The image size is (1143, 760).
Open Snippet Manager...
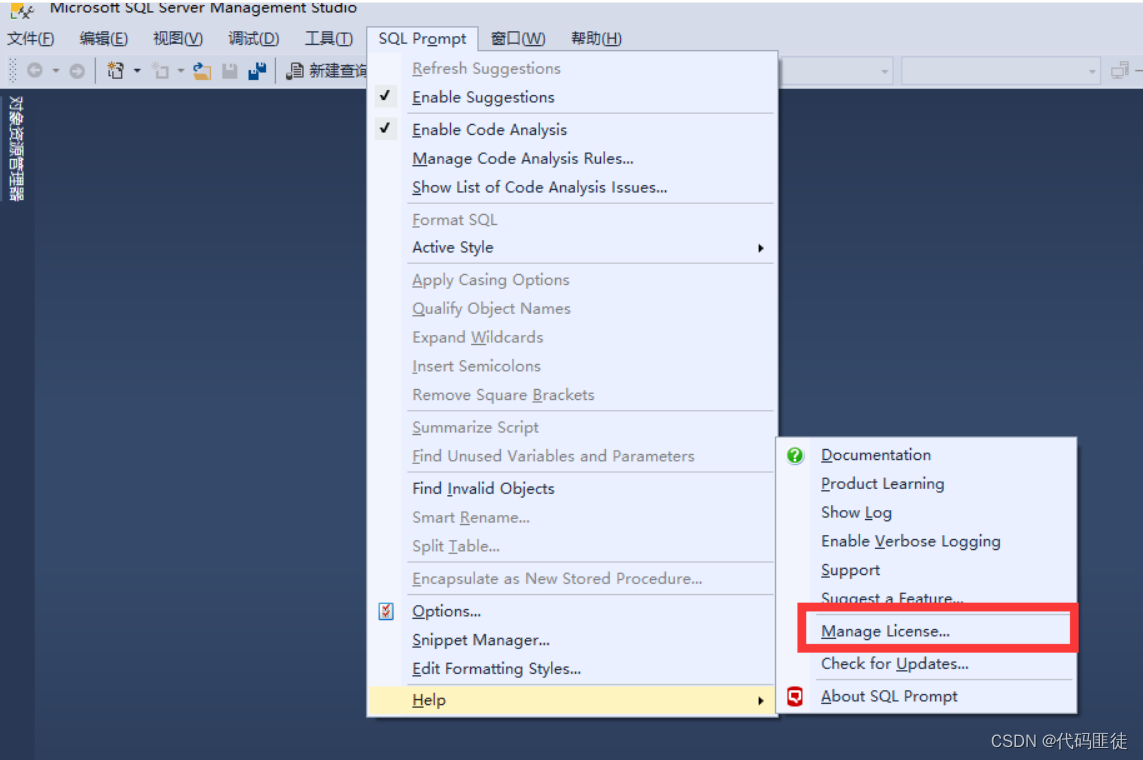(x=480, y=640)
